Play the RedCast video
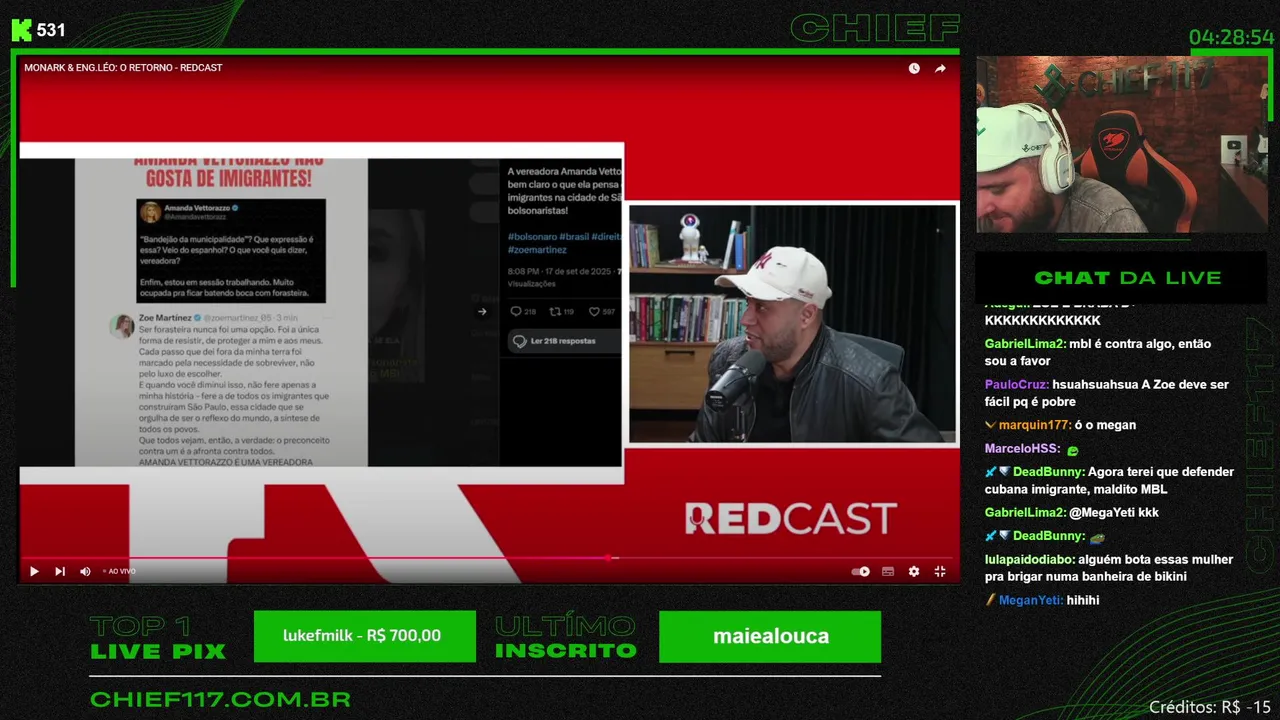Screen dimensions: 1280x720 pyautogui.click(x=34, y=571)
